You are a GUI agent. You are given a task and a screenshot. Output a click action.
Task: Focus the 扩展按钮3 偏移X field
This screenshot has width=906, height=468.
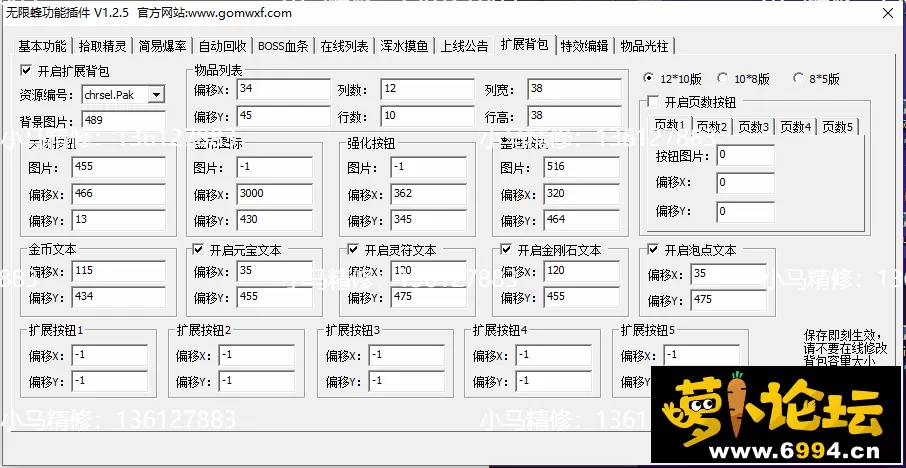tap(407, 355)
